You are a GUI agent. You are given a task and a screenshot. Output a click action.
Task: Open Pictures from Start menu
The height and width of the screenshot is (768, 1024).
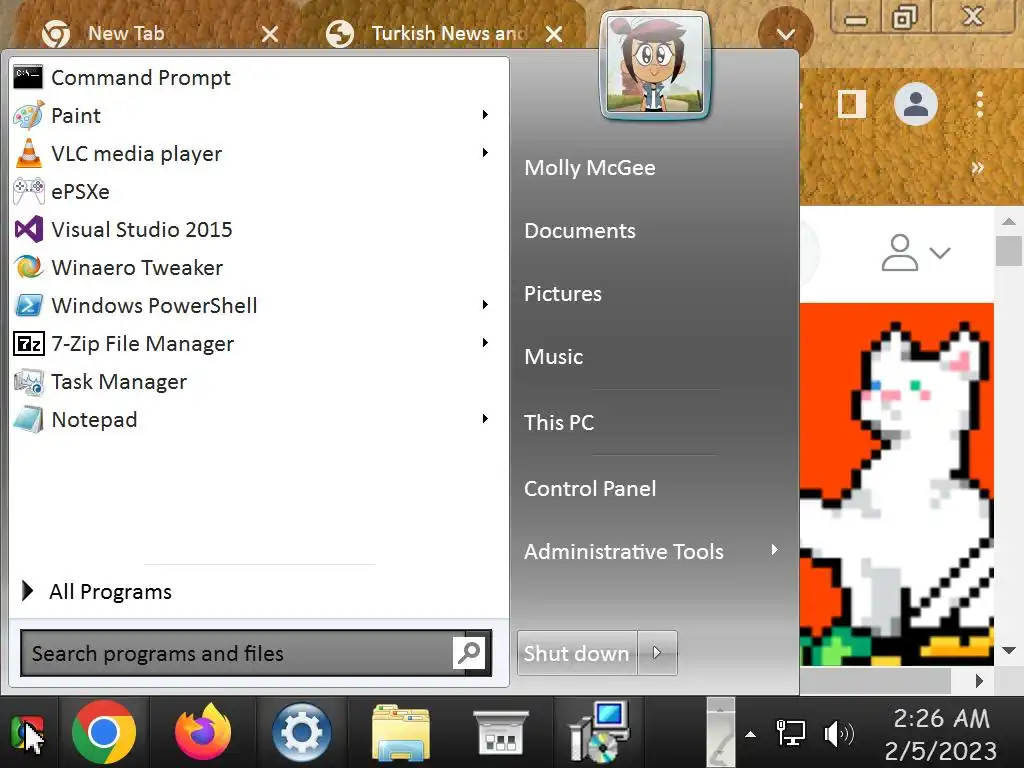[563, 294]
